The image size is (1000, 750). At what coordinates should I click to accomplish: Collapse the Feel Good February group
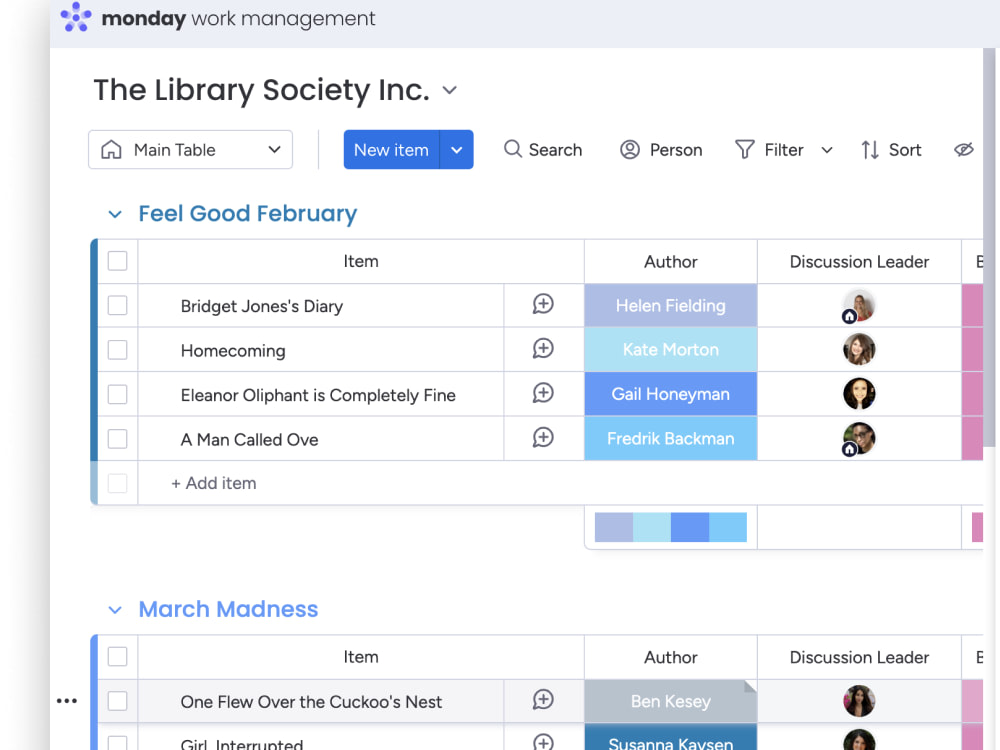(115, 214)
